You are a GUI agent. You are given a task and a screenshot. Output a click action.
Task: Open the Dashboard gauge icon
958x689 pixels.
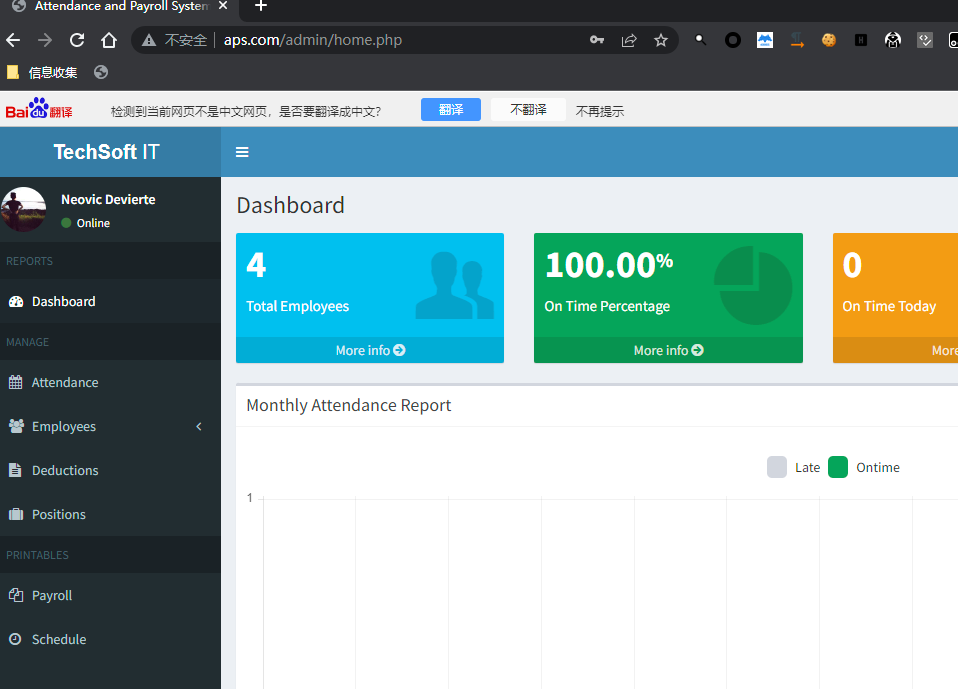[x=16, y=302]
